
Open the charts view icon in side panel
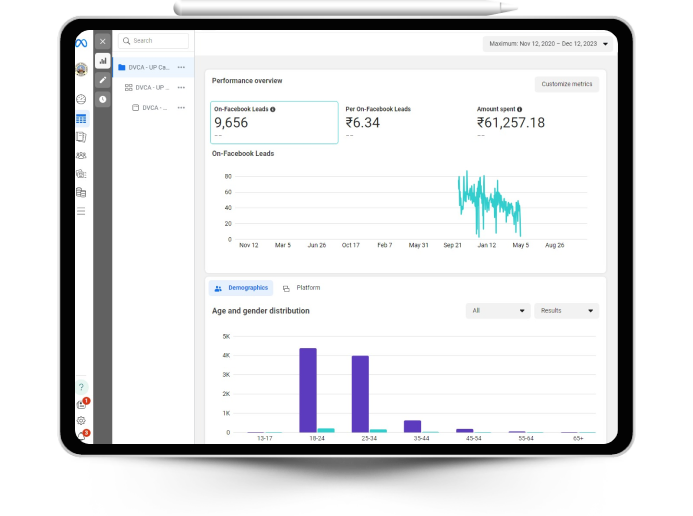(x=102, y=61)
